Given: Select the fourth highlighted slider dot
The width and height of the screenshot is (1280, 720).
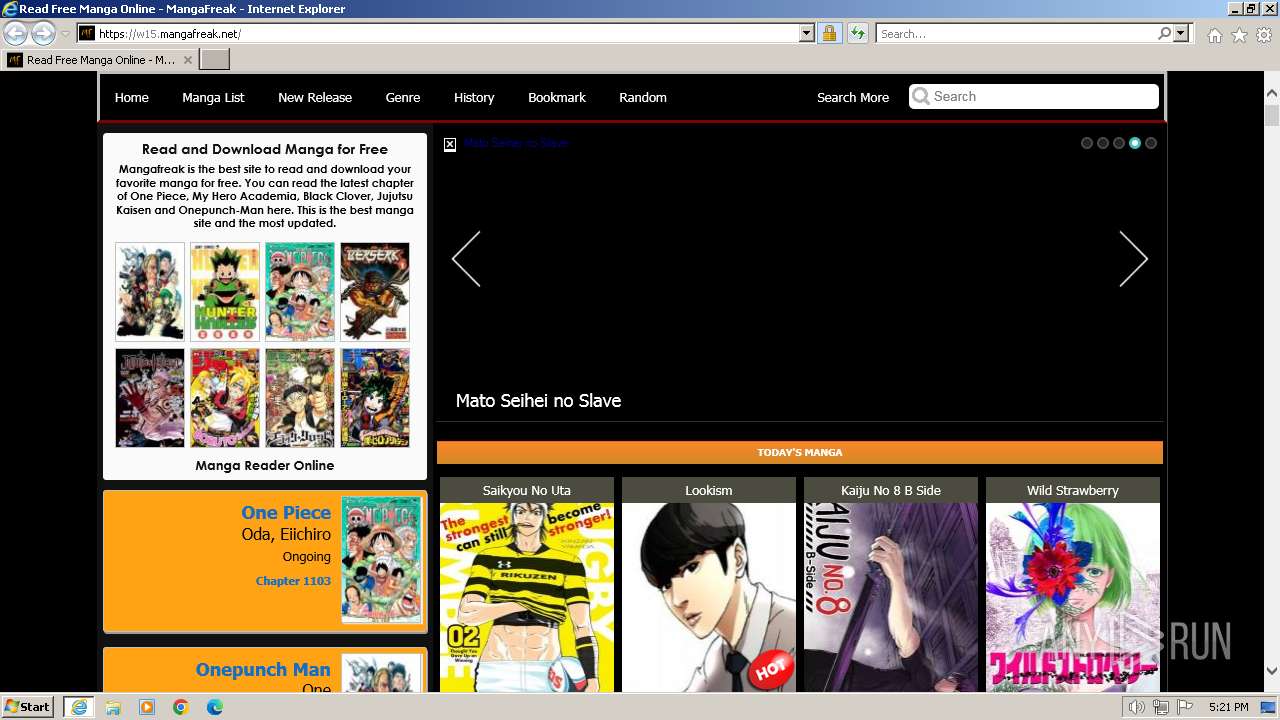Looking at the screenshot, I should click(x=1135, y=143).
